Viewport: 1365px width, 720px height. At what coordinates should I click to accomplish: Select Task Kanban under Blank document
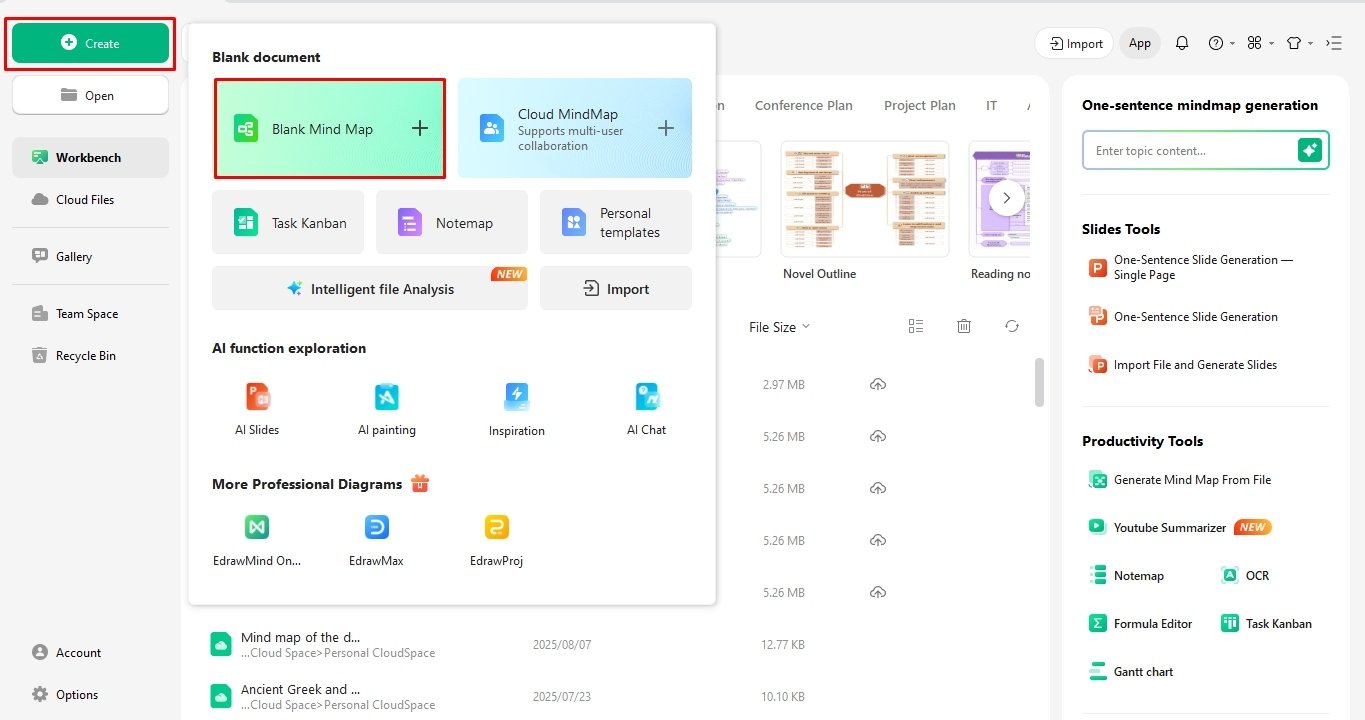click(288, 222)
